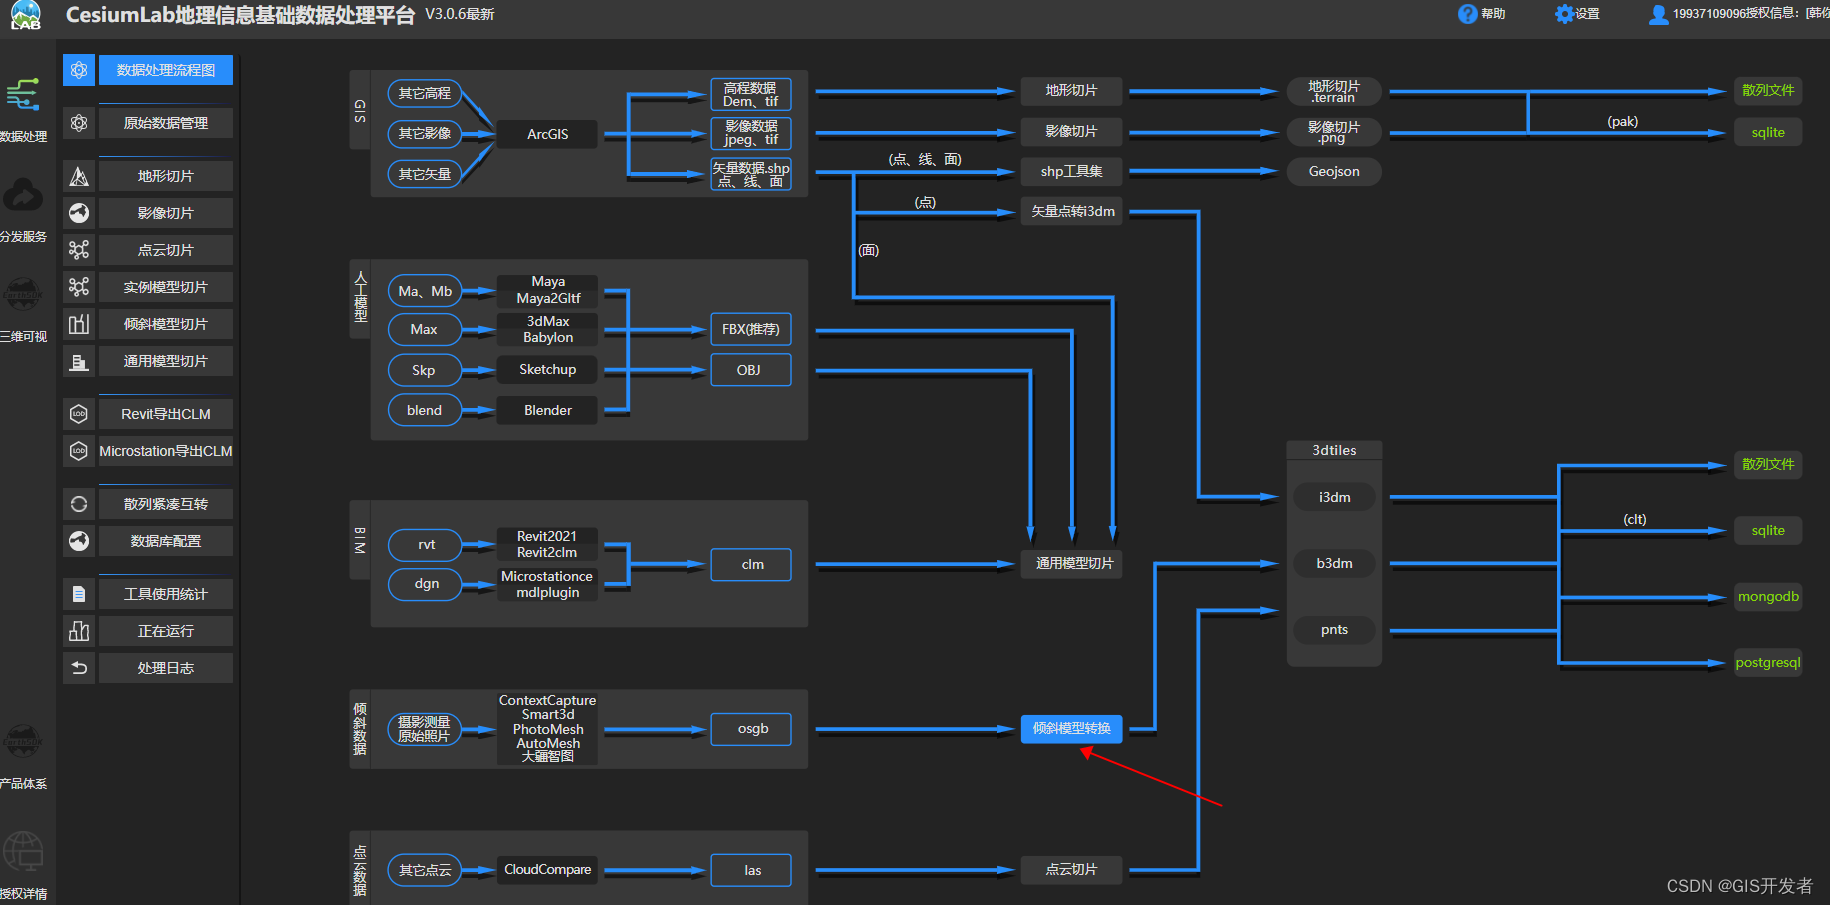Click the Geojson node in the flowchart
This screenshot has height=905, width=1830.
click(1333, 171)
